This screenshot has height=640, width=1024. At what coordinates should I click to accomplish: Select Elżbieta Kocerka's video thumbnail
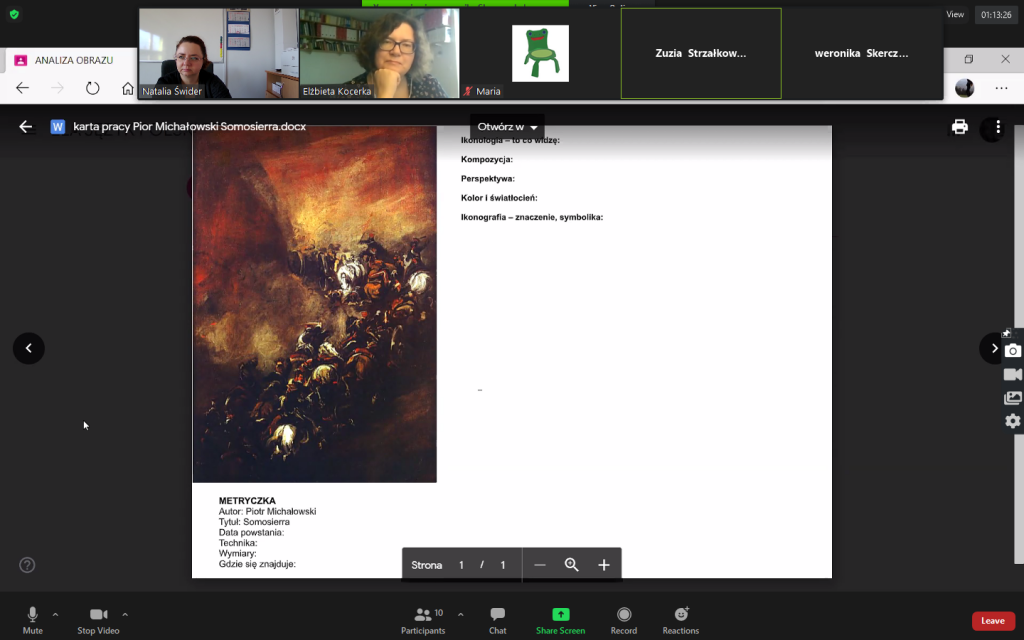pos(379,54)
